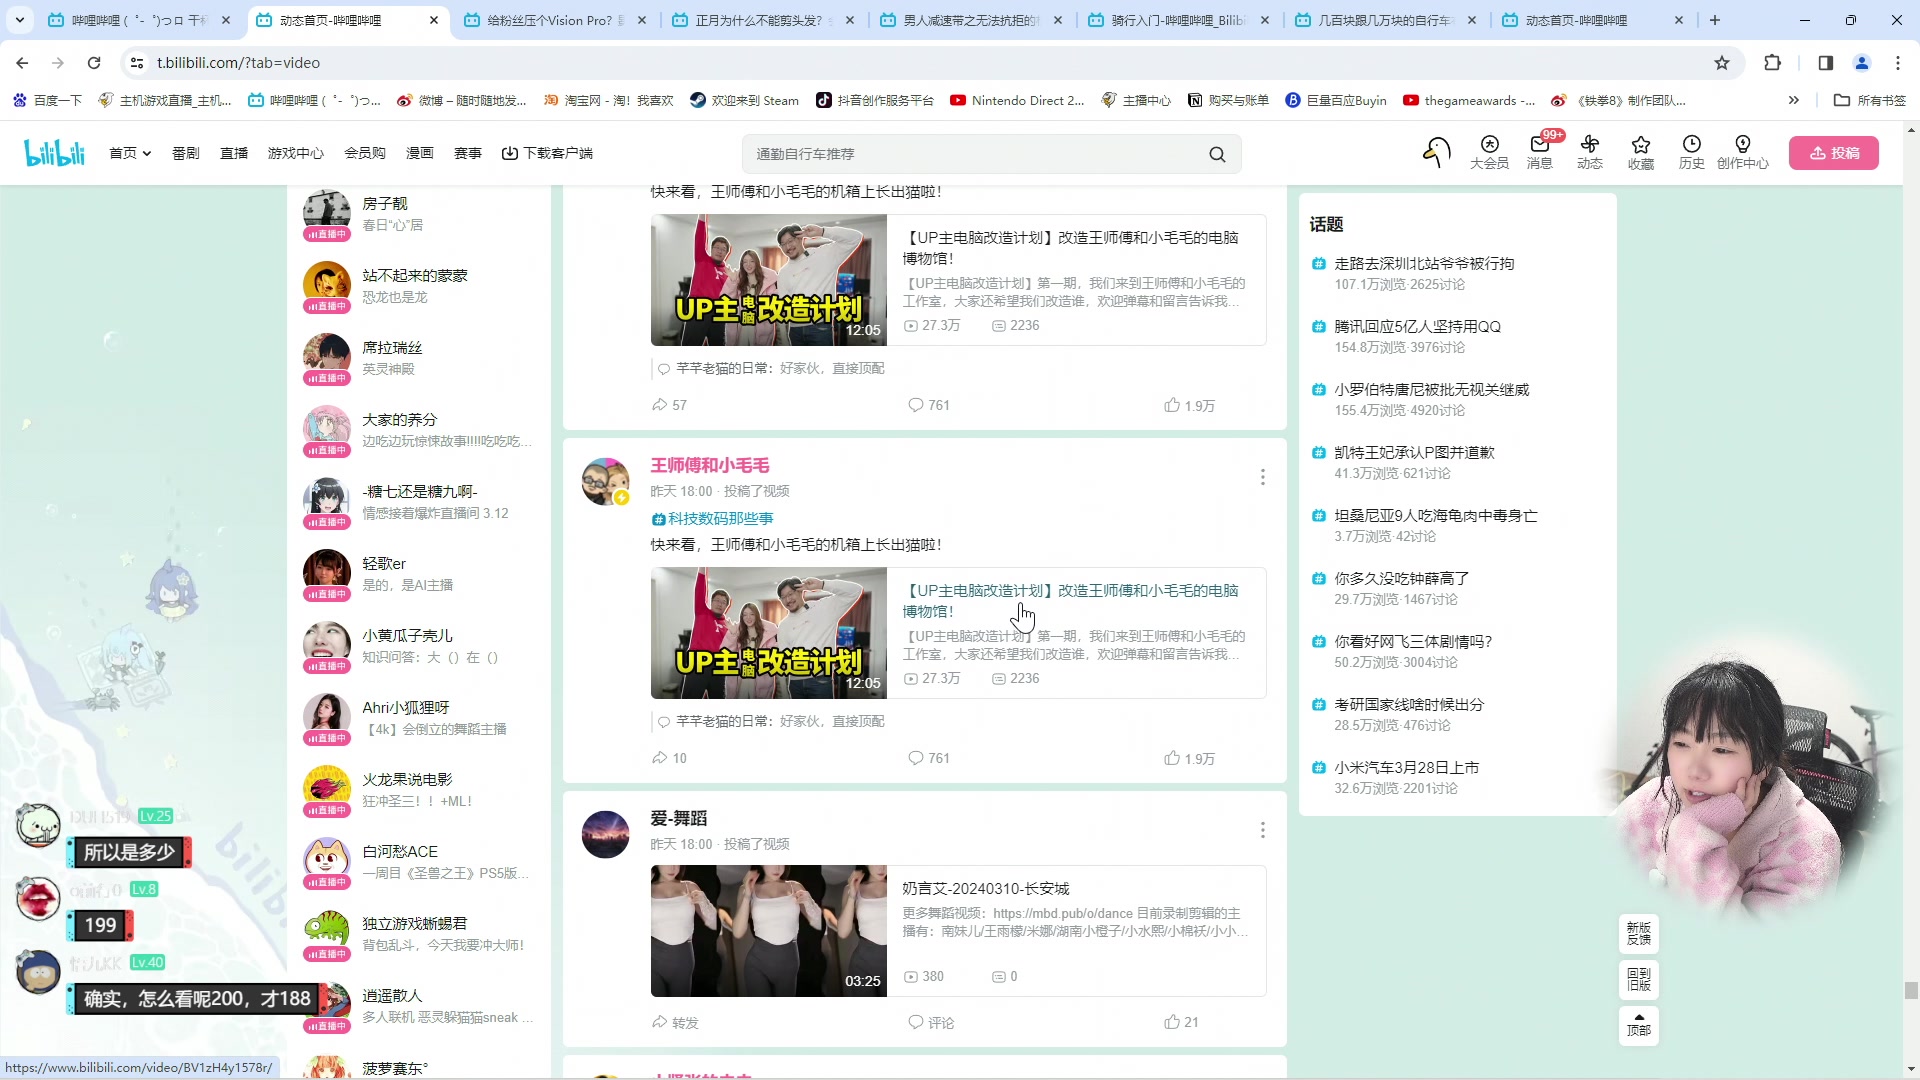Open the 消息 messages icon

click(x=1540, y=153)
